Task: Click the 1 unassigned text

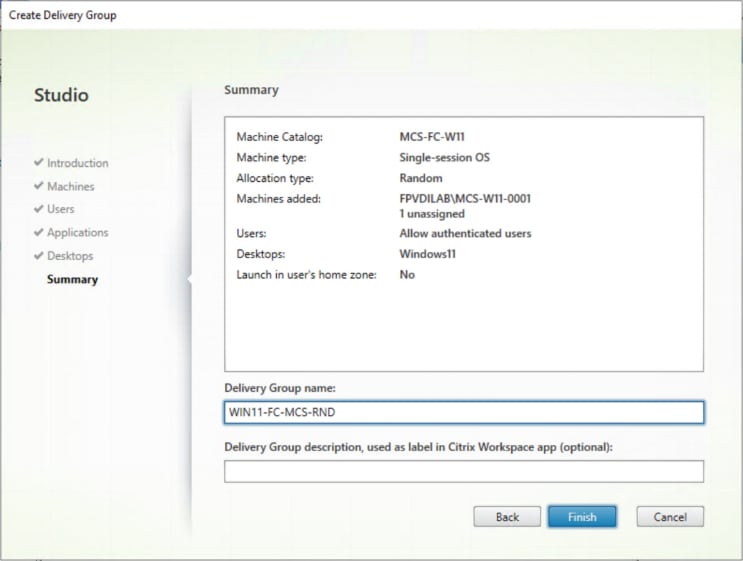Action: click(432, 214)
